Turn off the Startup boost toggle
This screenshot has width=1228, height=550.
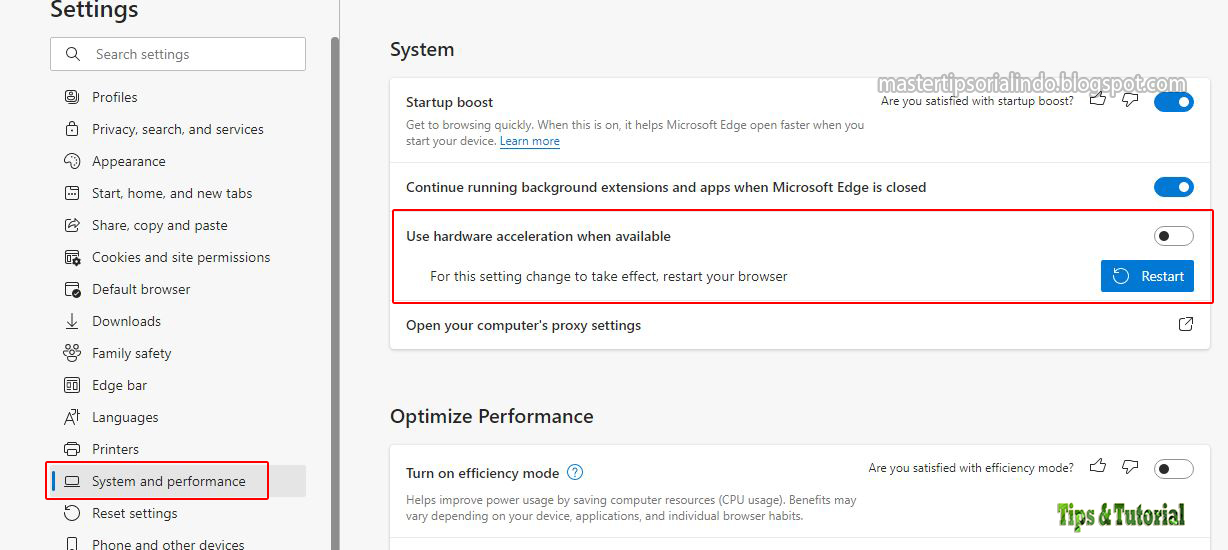(x=1173, y=102)
